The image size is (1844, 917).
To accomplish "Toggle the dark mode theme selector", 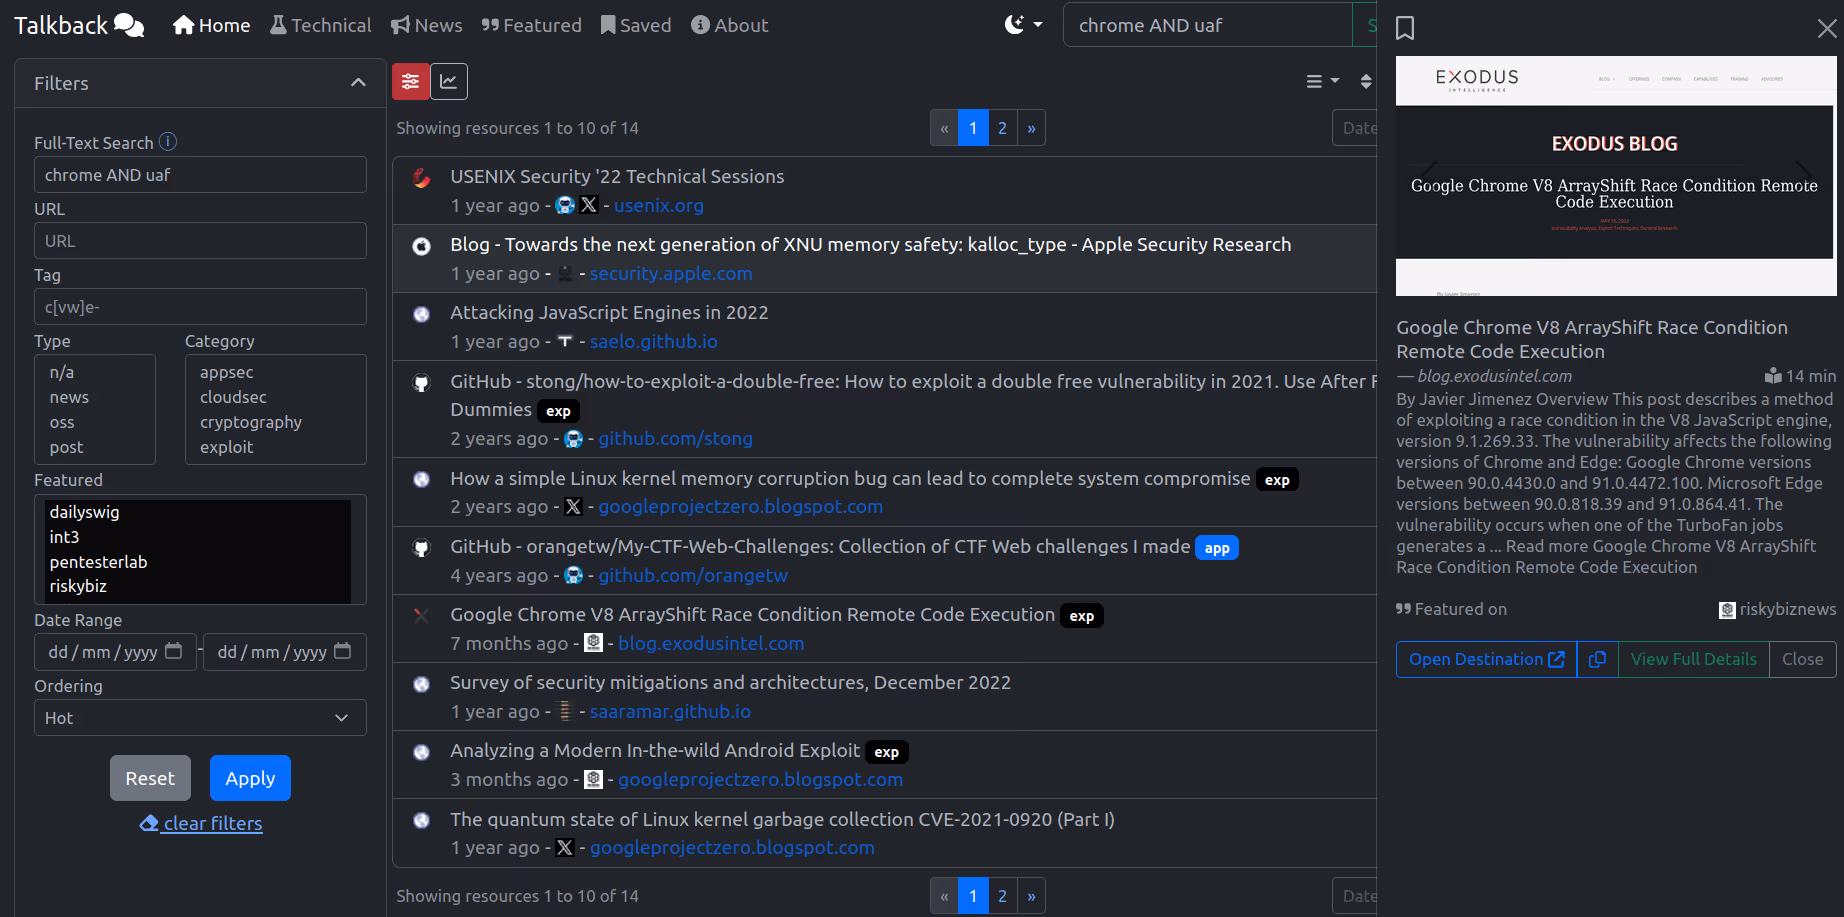I will 1023,25.
